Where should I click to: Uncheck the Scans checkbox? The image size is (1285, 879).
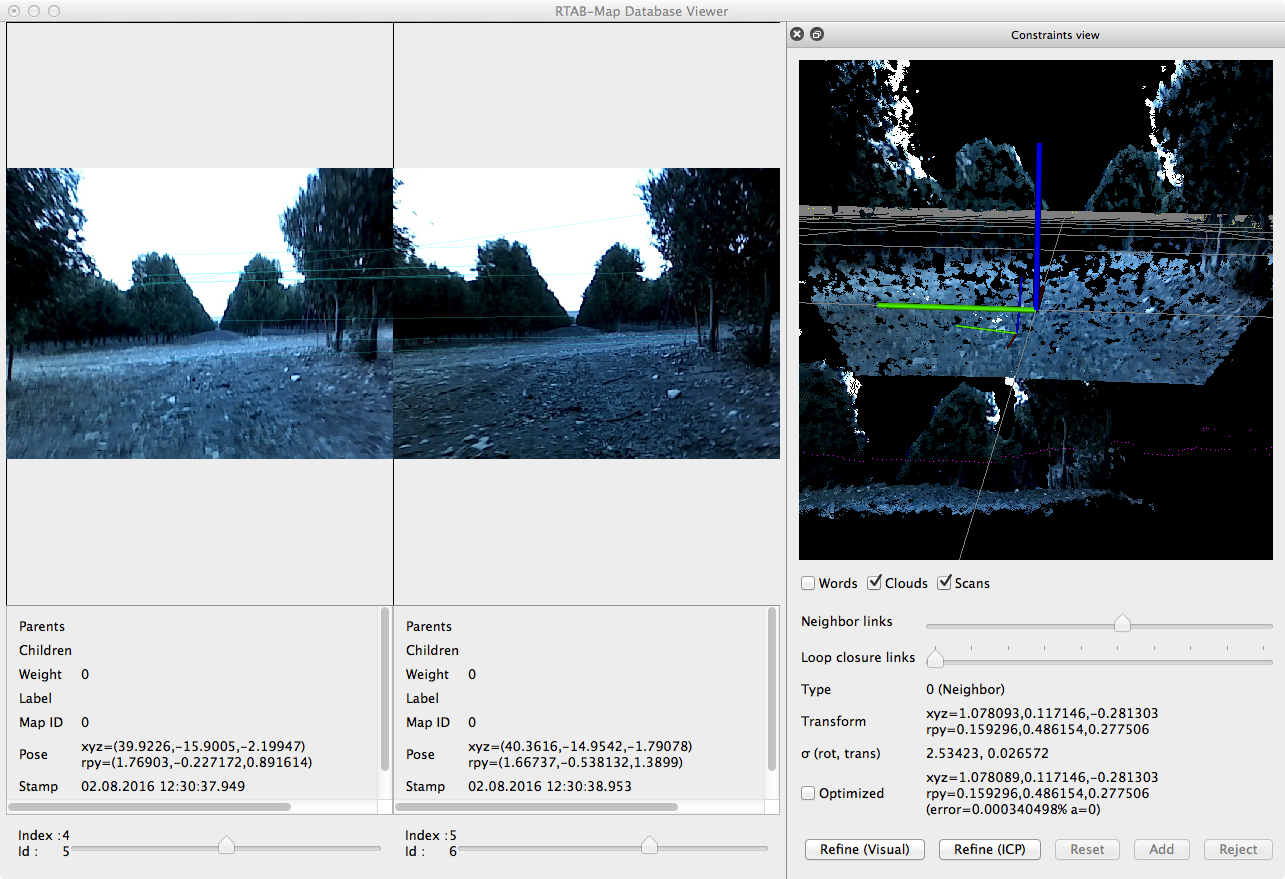coord(944,583)
